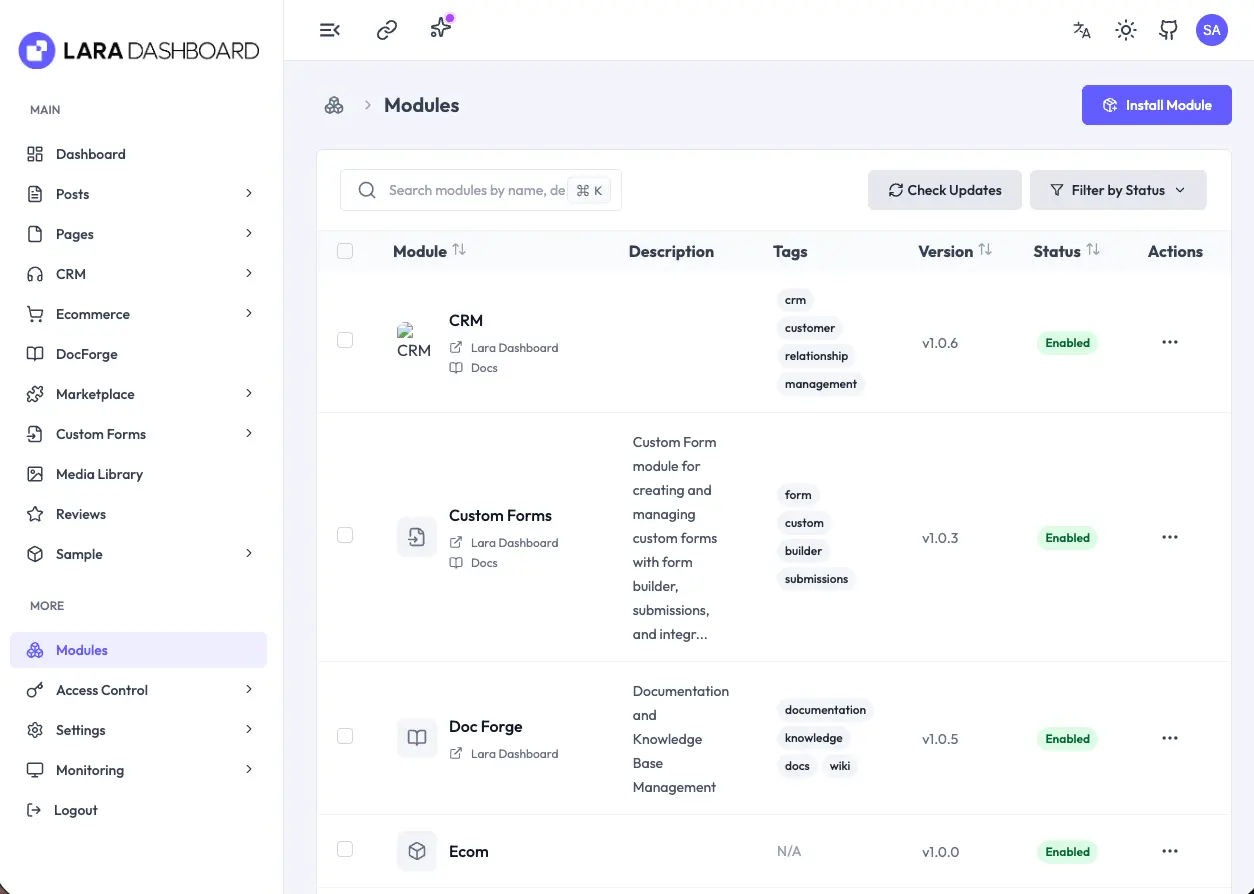Click Doc Forge external link icon
This screenshot has width=1254, height=894.
456,753
